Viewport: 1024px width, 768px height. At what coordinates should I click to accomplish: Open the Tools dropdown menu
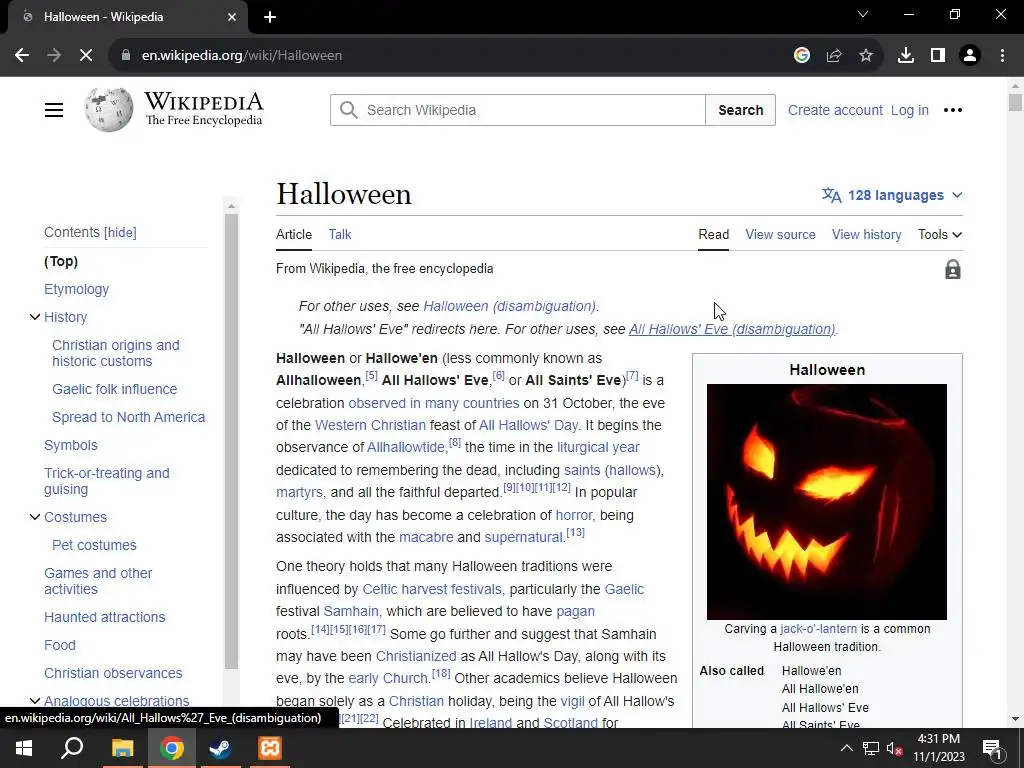[x=940, y=234]
